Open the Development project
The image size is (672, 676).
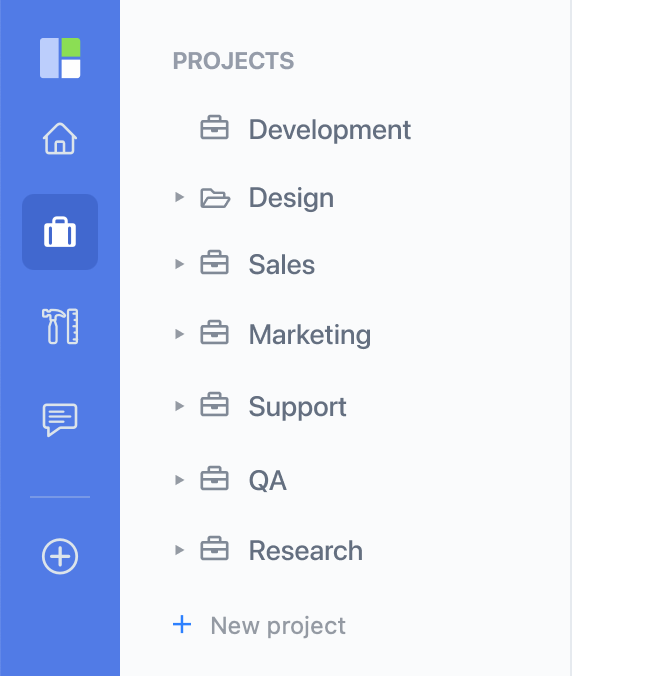tap(330, 129)
